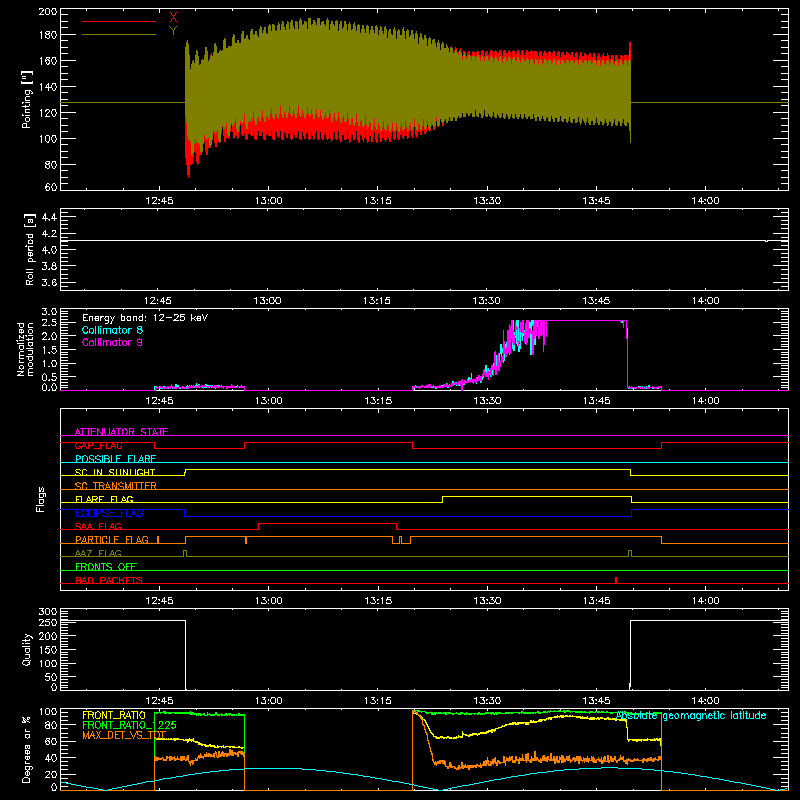
Task: Click the SAA_FLAG label
Action: pyautogui.click(x=98, y=526)
